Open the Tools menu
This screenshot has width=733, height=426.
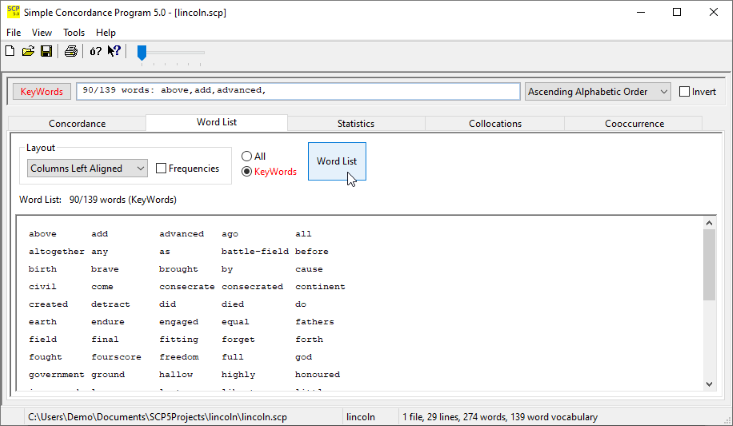(x=74, y=33)
